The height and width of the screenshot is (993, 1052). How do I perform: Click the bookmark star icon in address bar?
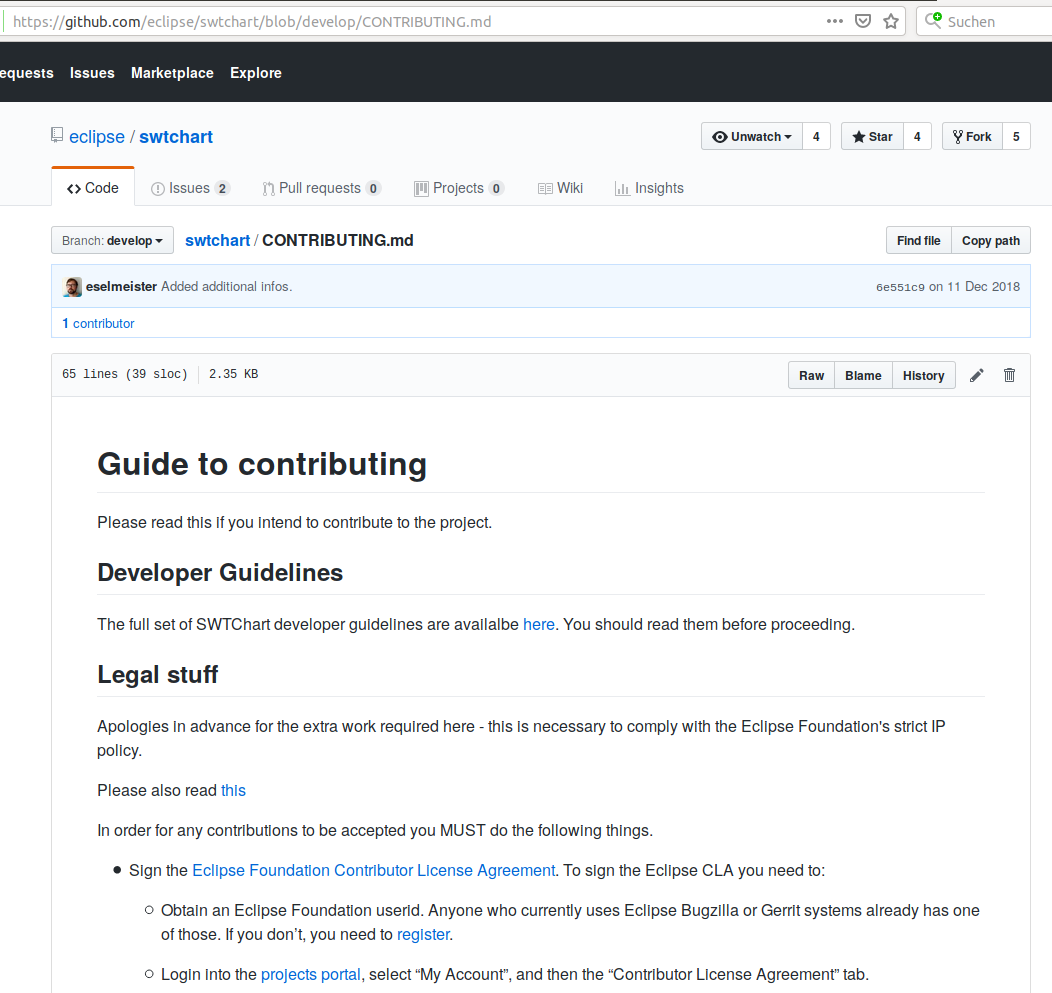coord(891,21)
